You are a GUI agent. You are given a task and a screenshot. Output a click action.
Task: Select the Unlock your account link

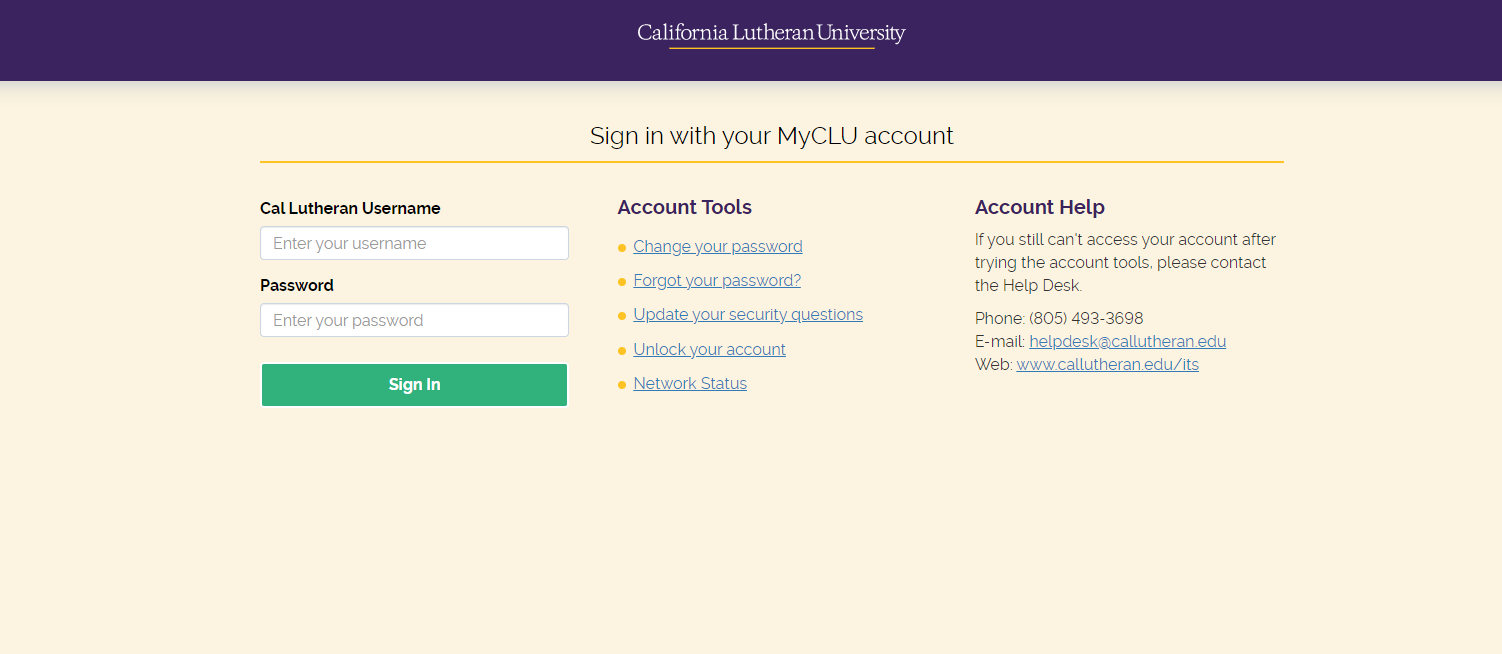709,349
